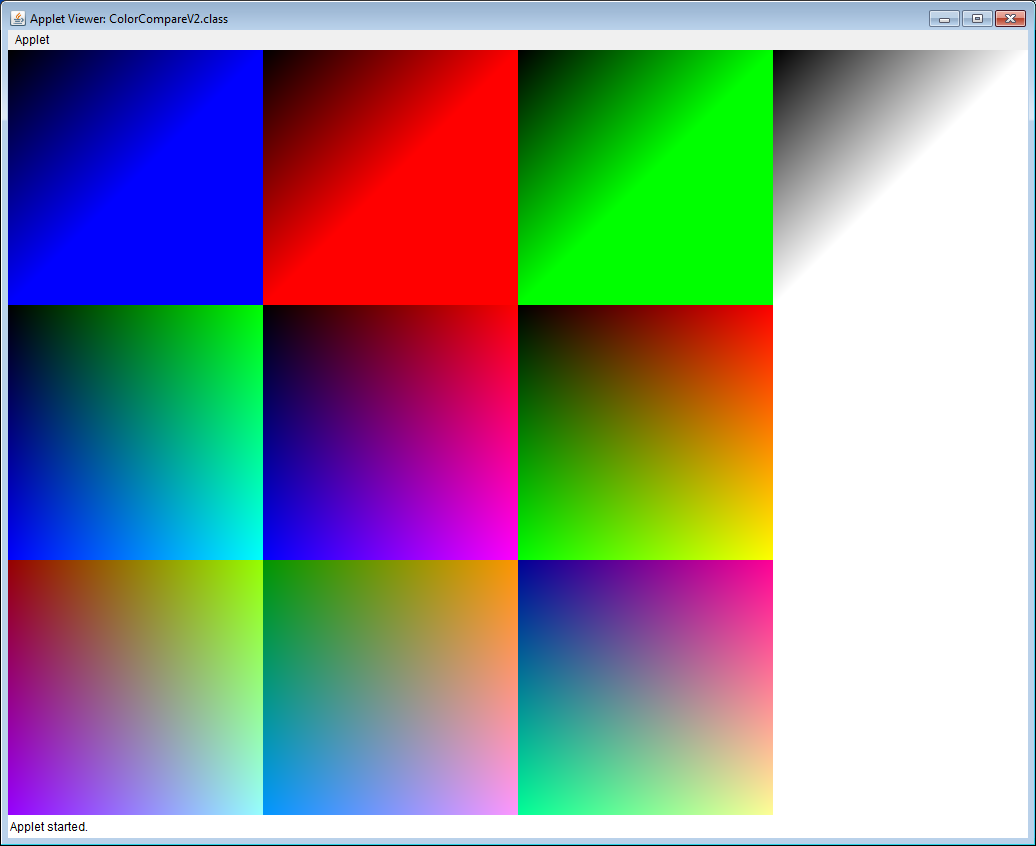Open the Applet menu

click(x=31, y=39)
